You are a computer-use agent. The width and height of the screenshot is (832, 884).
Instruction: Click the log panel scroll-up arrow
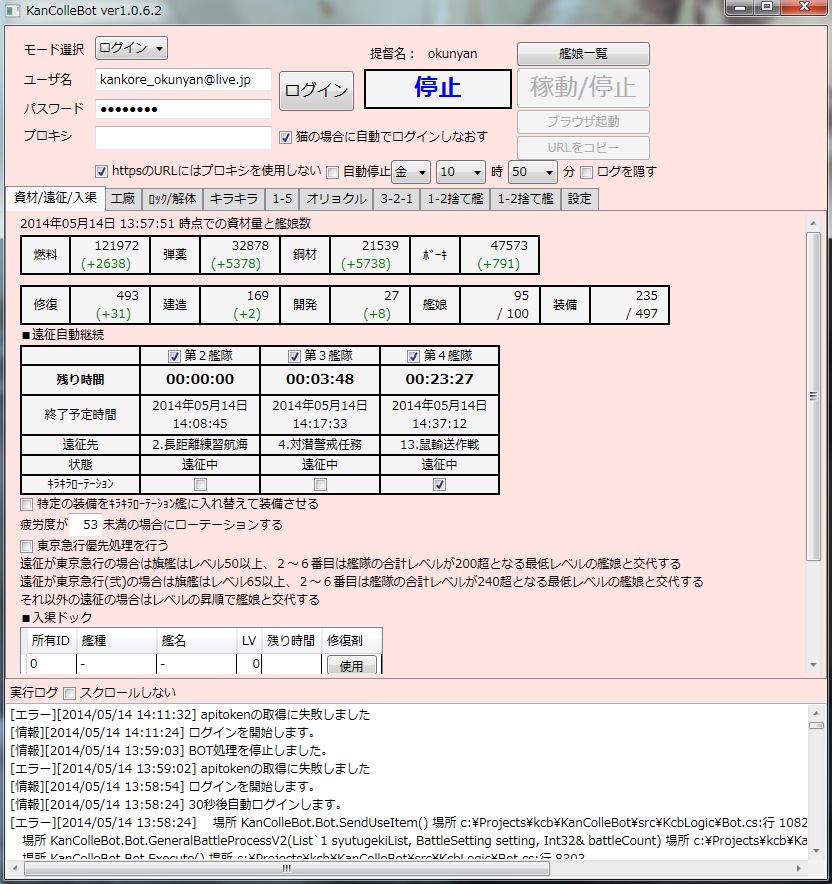point(816,713)
